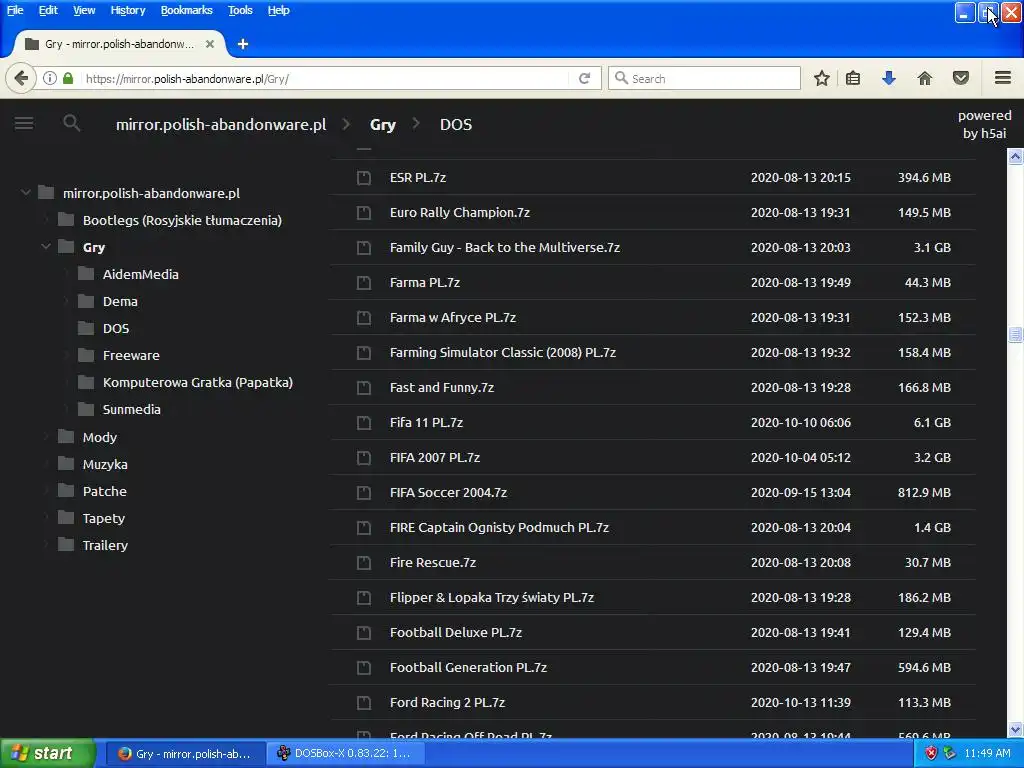
Task: Open Downloads arrow in toolbar
Action: coord(889,78)
